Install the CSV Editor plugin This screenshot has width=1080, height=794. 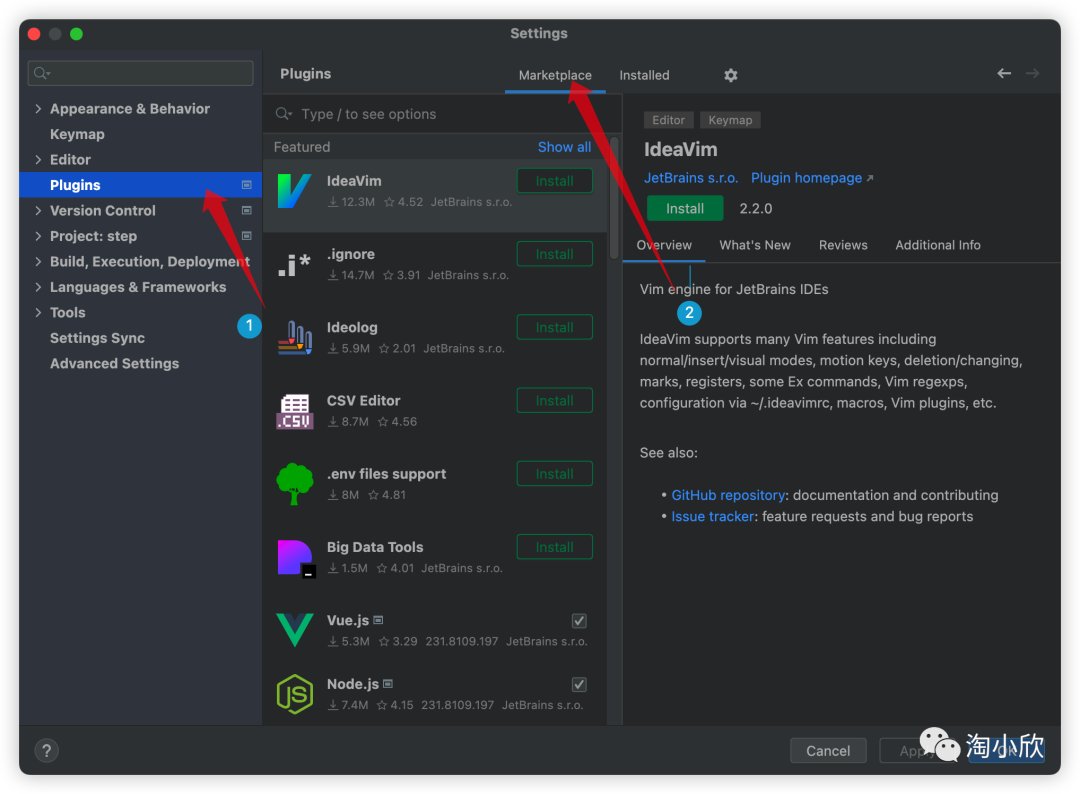pyautogui.click(x=554, y=401)
